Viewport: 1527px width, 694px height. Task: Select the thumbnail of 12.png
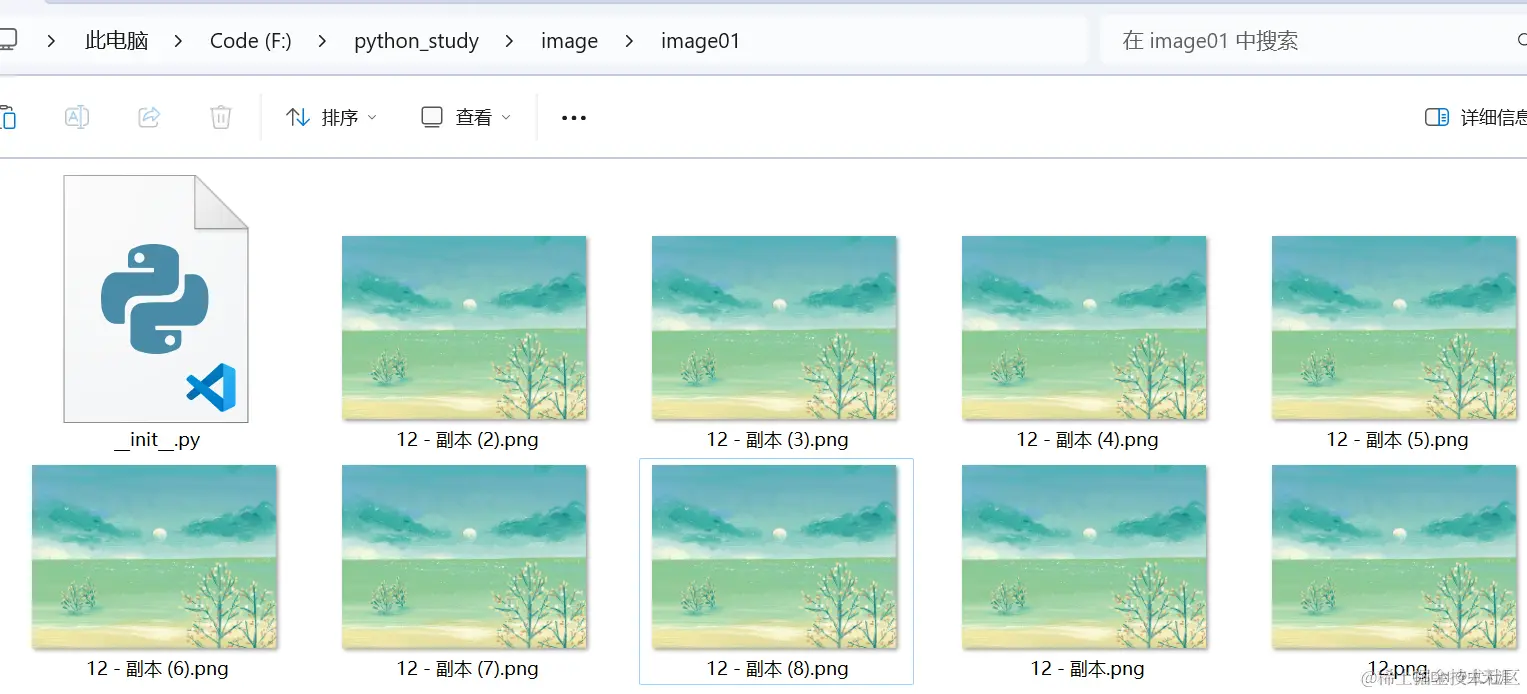[1394, 557]
